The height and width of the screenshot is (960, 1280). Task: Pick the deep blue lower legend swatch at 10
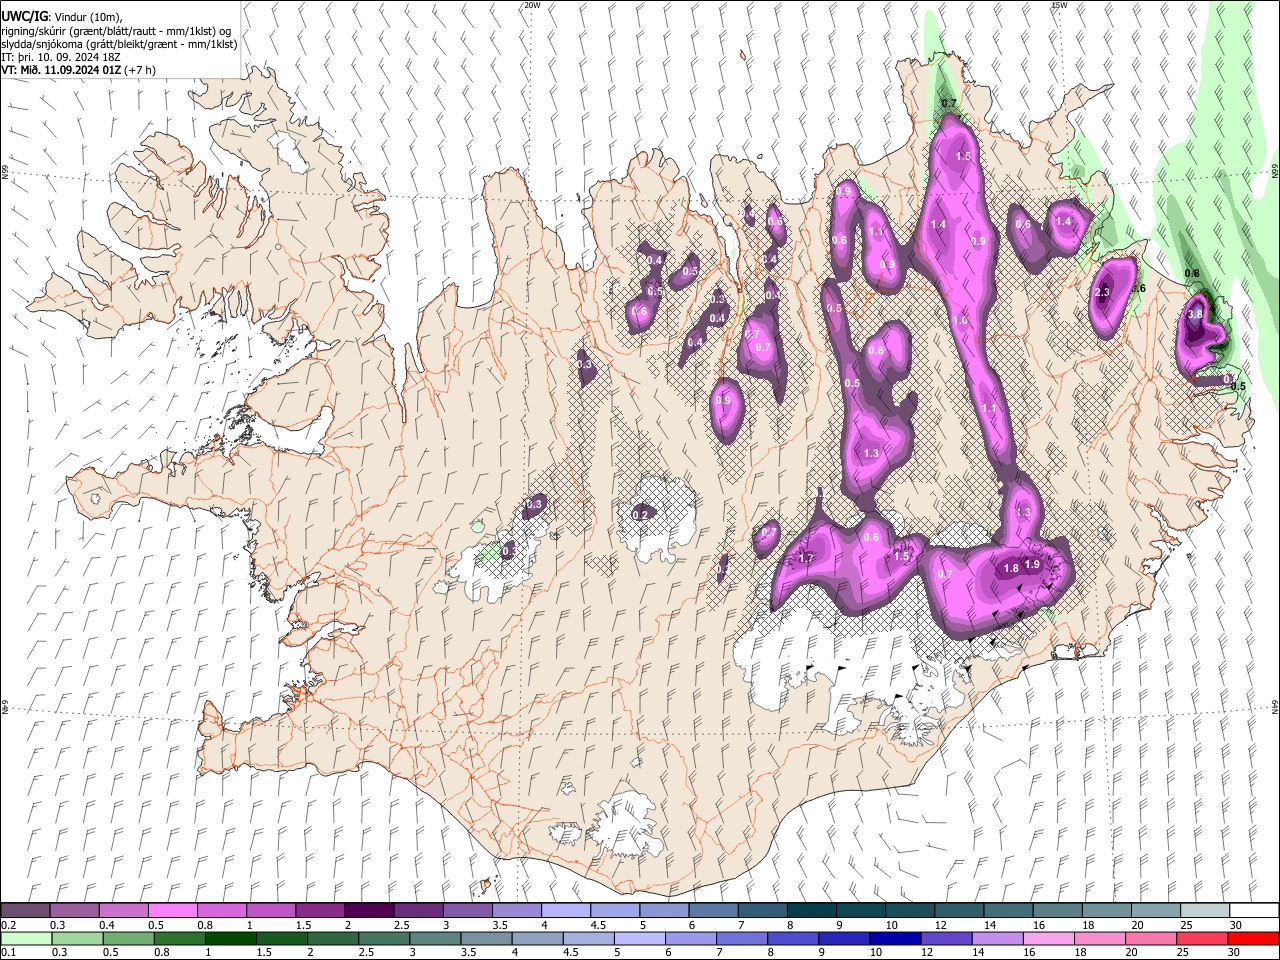(x=894, y=938)
